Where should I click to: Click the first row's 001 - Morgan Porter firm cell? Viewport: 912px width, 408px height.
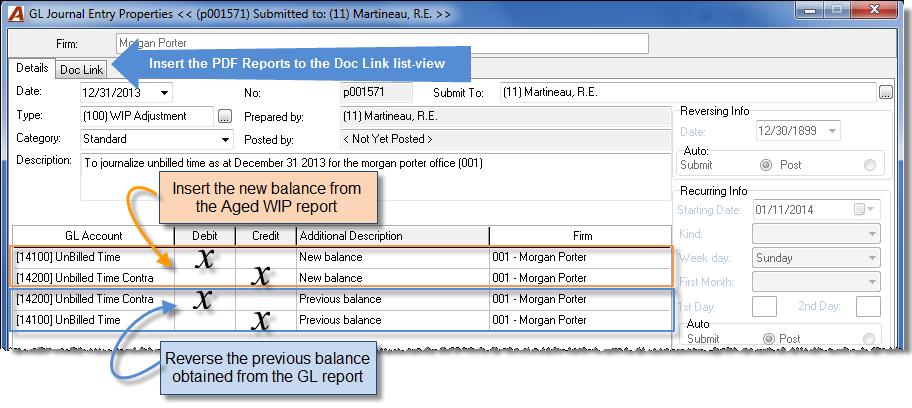coord(582,257)
